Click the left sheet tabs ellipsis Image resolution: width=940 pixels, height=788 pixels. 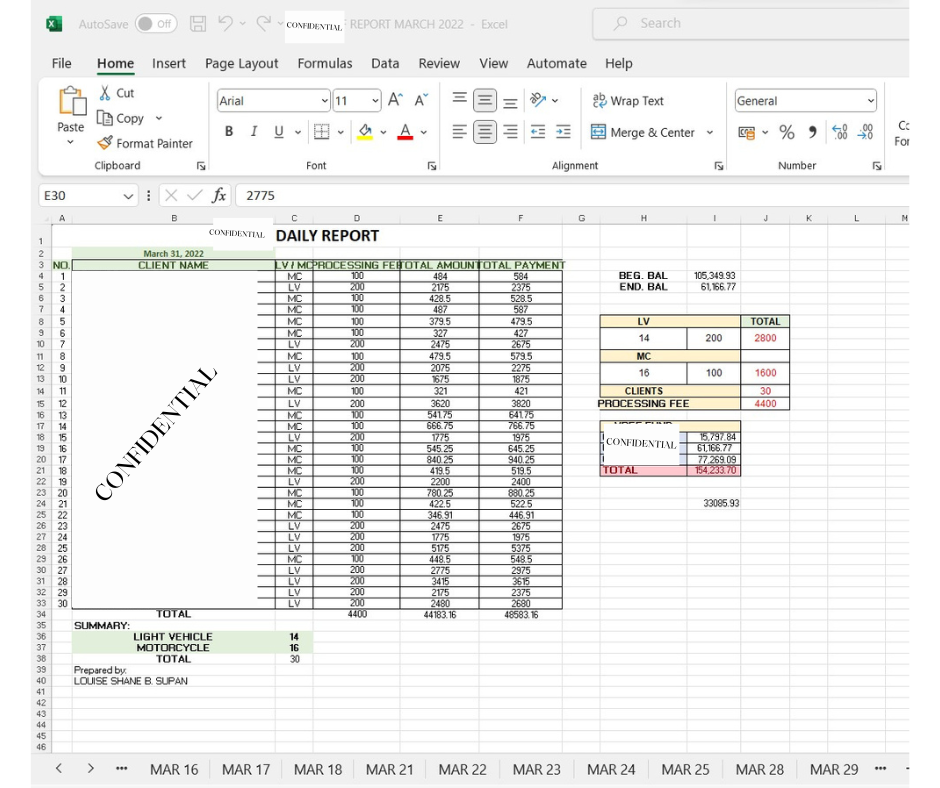[122, 768]
